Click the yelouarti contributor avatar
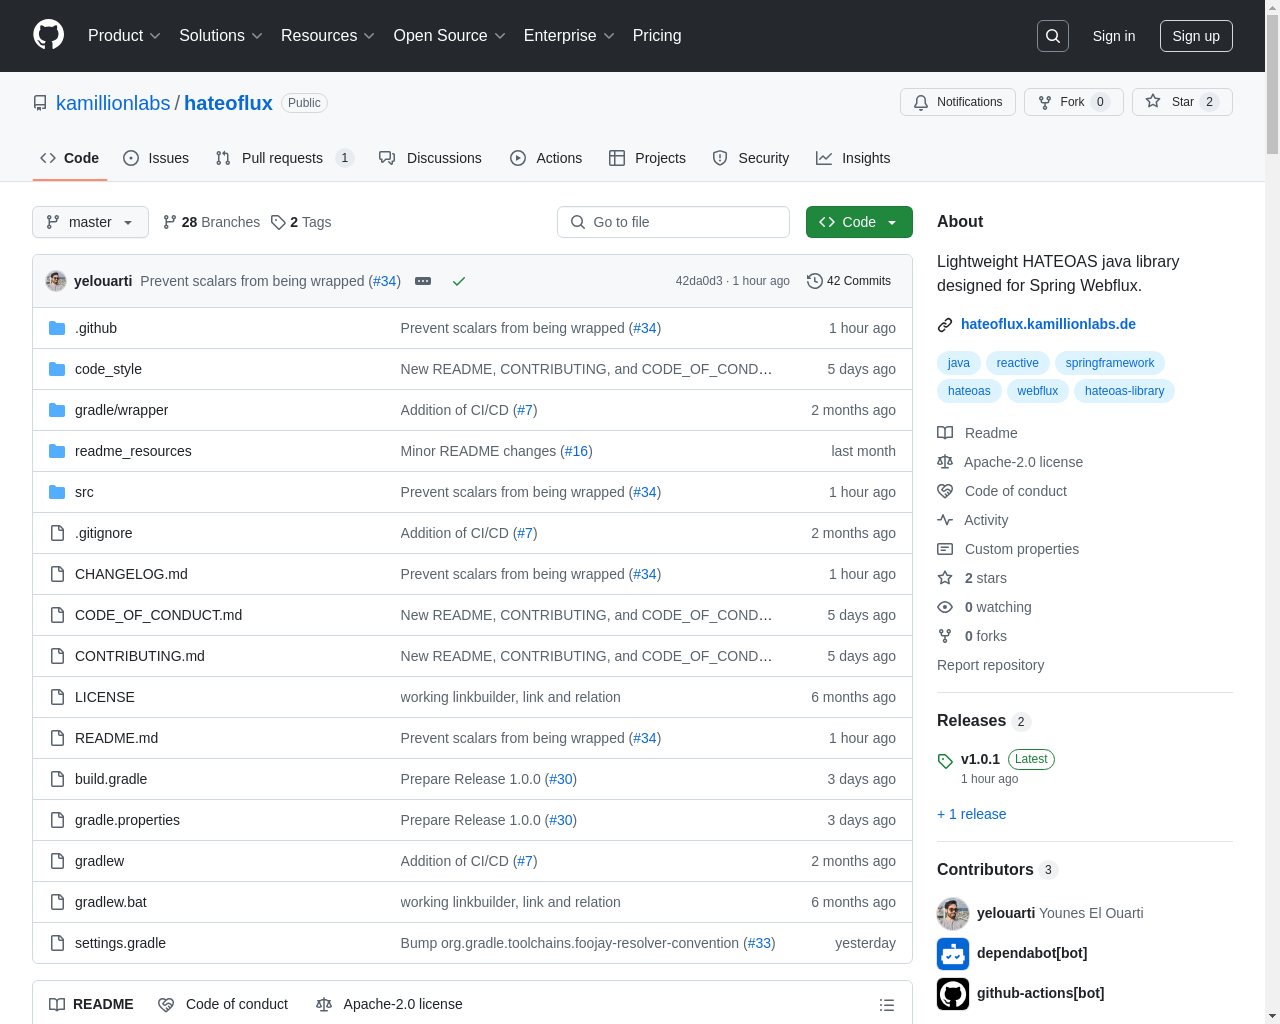1280x1024 pixels. coord(953,914)
